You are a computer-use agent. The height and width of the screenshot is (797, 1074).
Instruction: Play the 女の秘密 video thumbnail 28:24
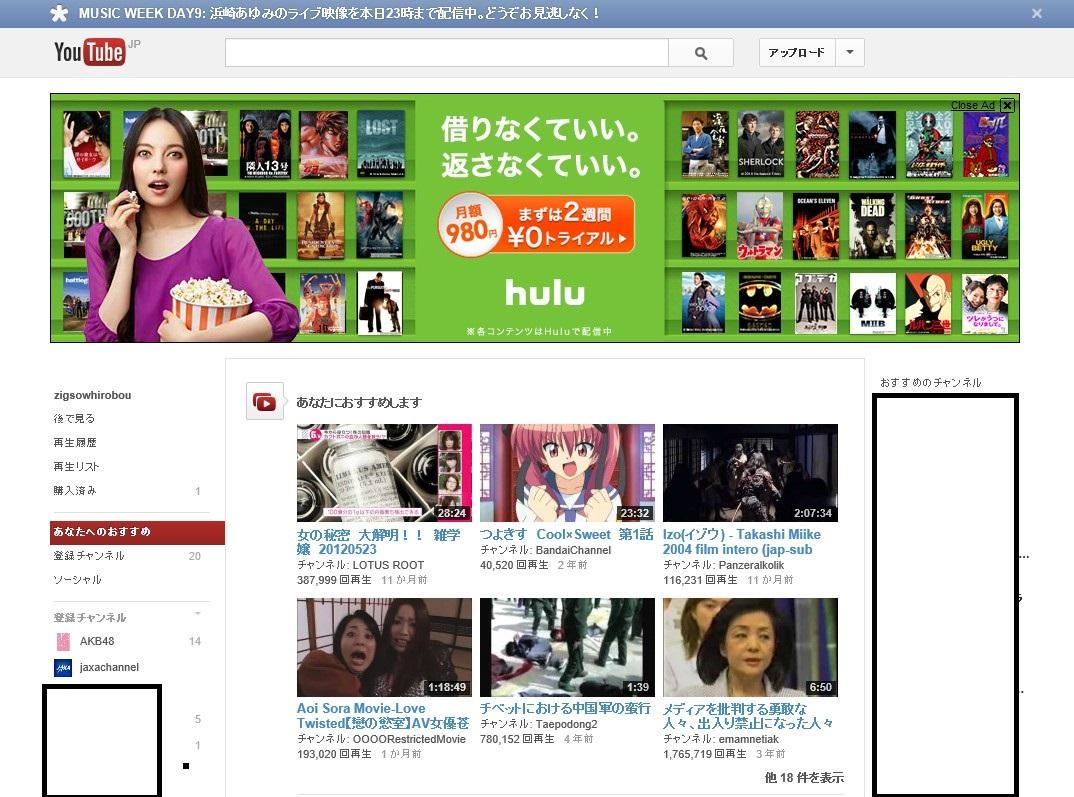tap(384, 473)
